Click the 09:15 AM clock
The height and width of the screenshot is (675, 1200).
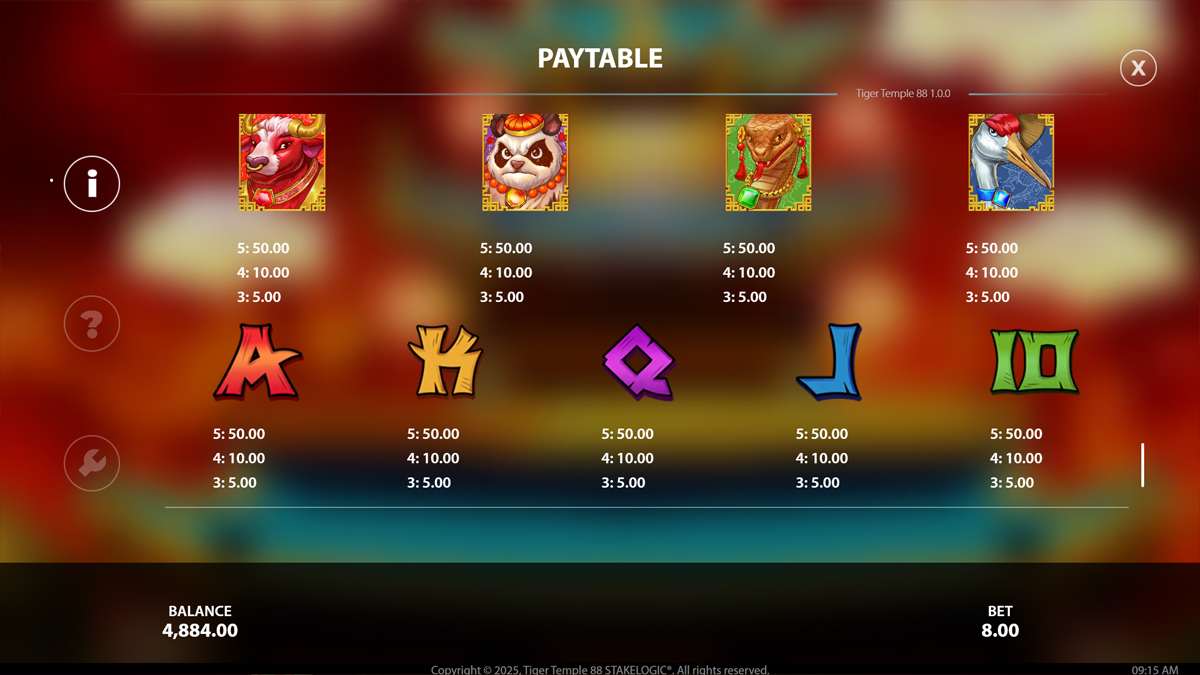tap(1155, 669)
